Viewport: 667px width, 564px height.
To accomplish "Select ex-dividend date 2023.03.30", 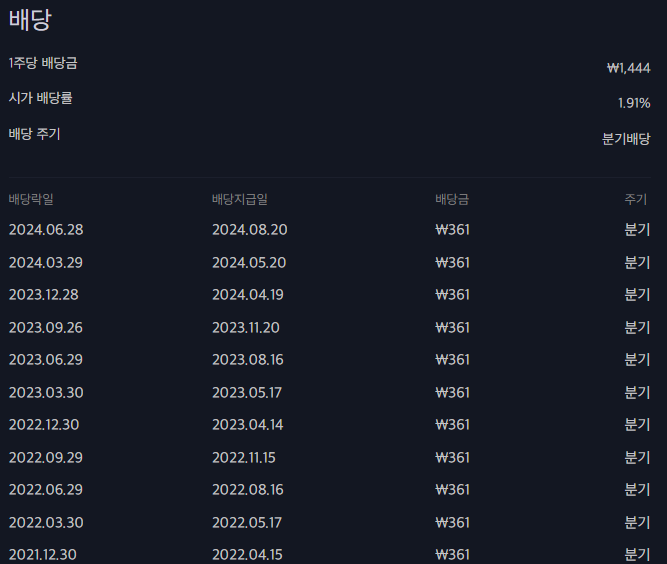I will click(46, 393).
